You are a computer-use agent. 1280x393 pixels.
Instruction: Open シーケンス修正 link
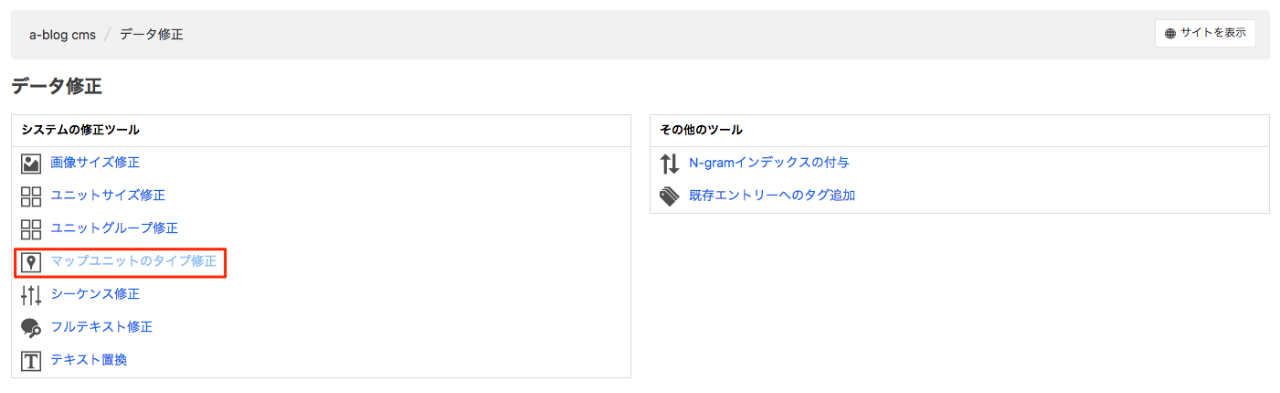click(95, 294)
